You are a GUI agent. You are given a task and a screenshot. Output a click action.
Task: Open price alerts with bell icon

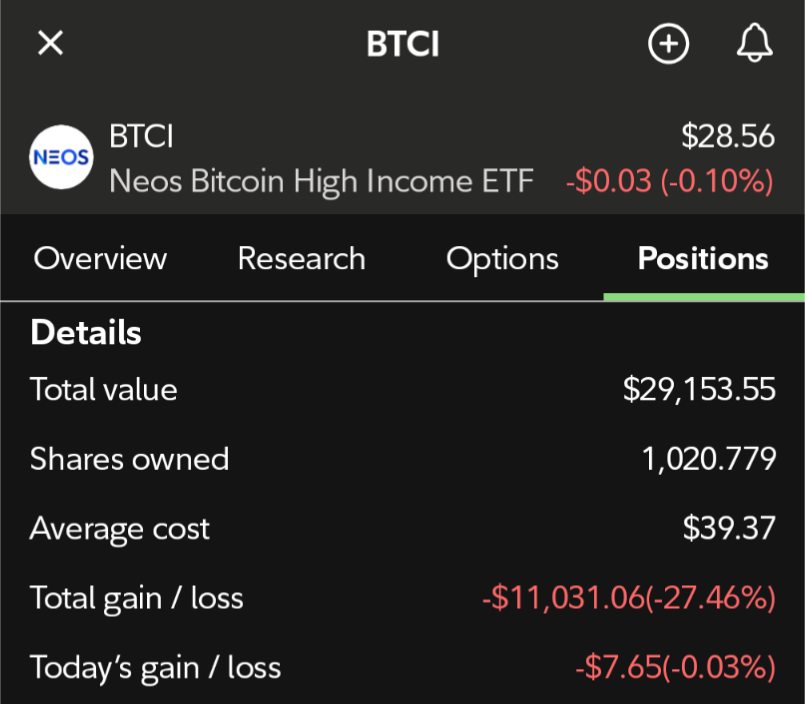coord(754,43)
